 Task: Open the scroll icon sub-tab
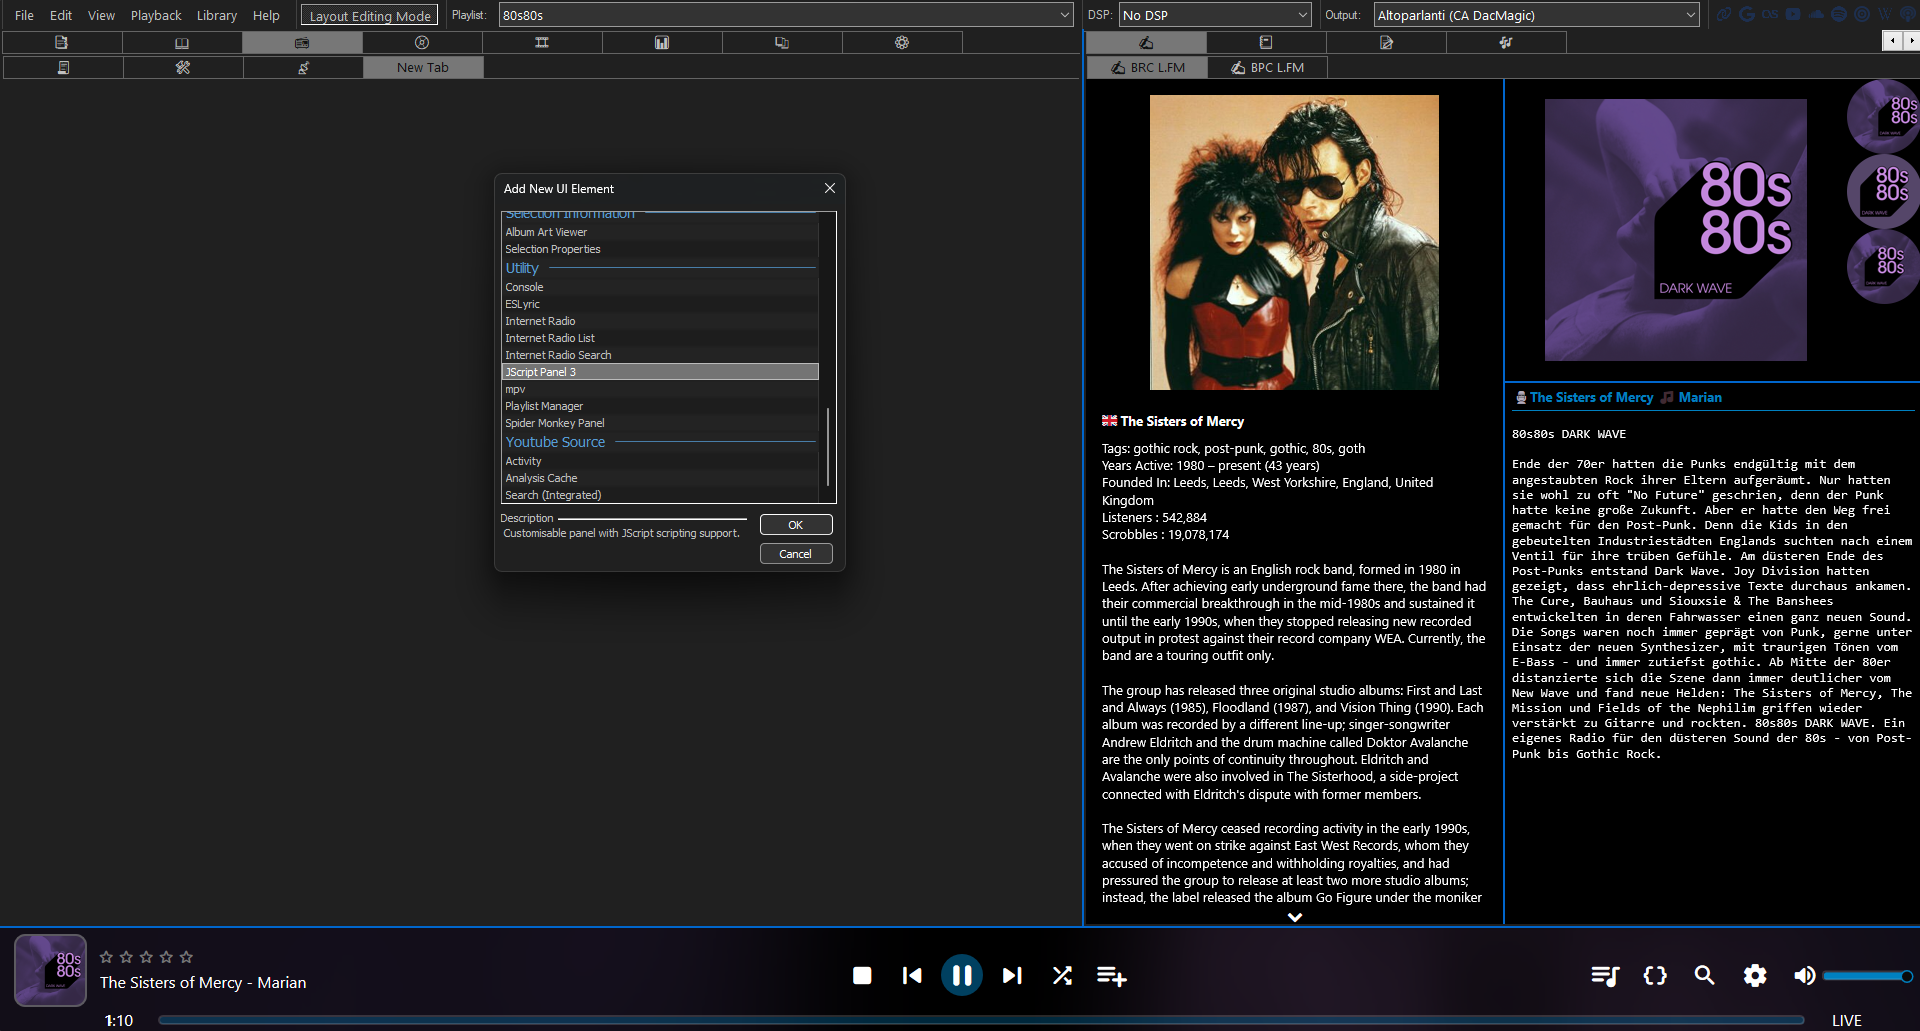tap(63, 68)
